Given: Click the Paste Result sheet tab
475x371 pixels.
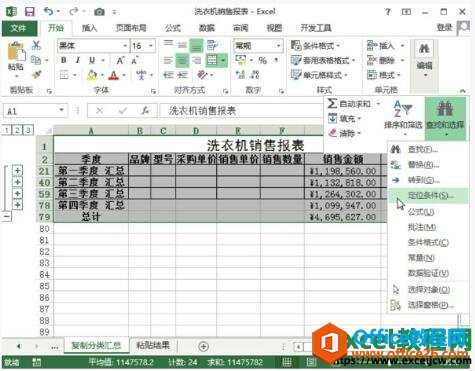Looking at the screenshot, I should click(153, 345).
